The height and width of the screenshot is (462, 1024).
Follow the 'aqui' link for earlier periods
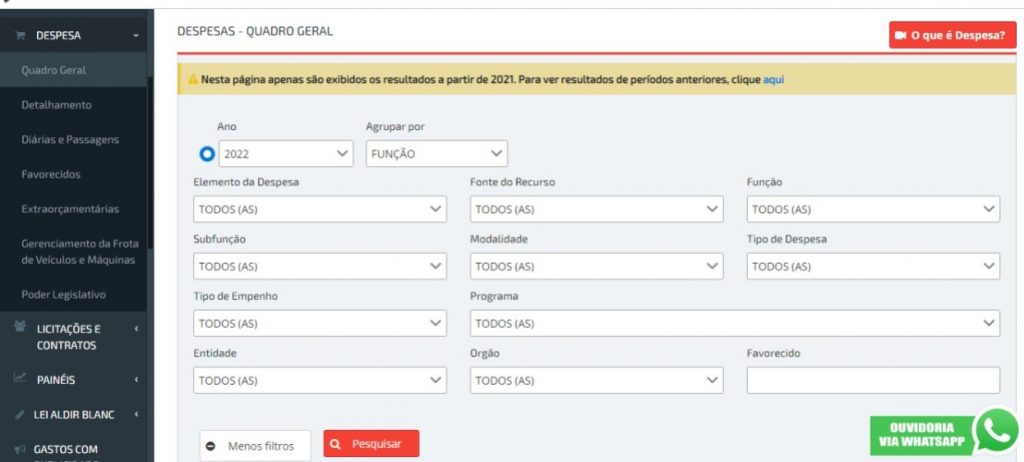pyautogui.click(x=773, y=79)
